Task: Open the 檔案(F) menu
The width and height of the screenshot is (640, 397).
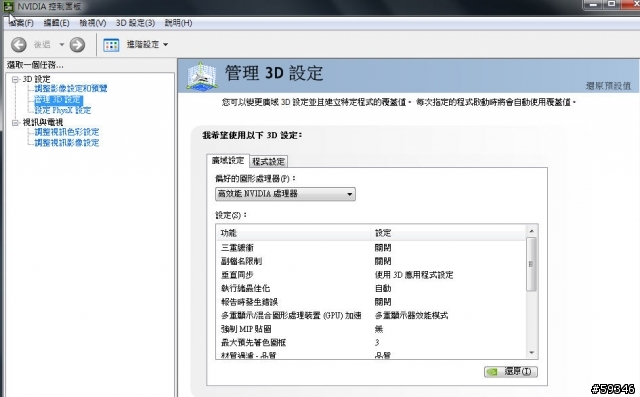Action: click(21, 23)
